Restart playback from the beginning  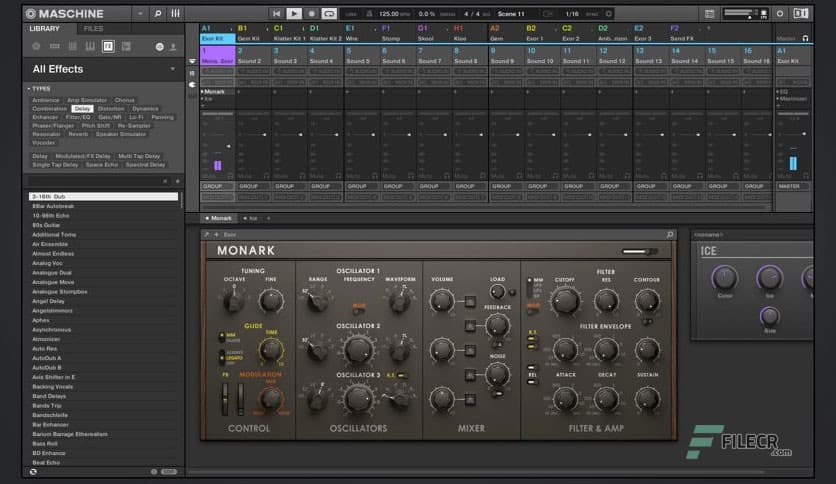point(276,14)
